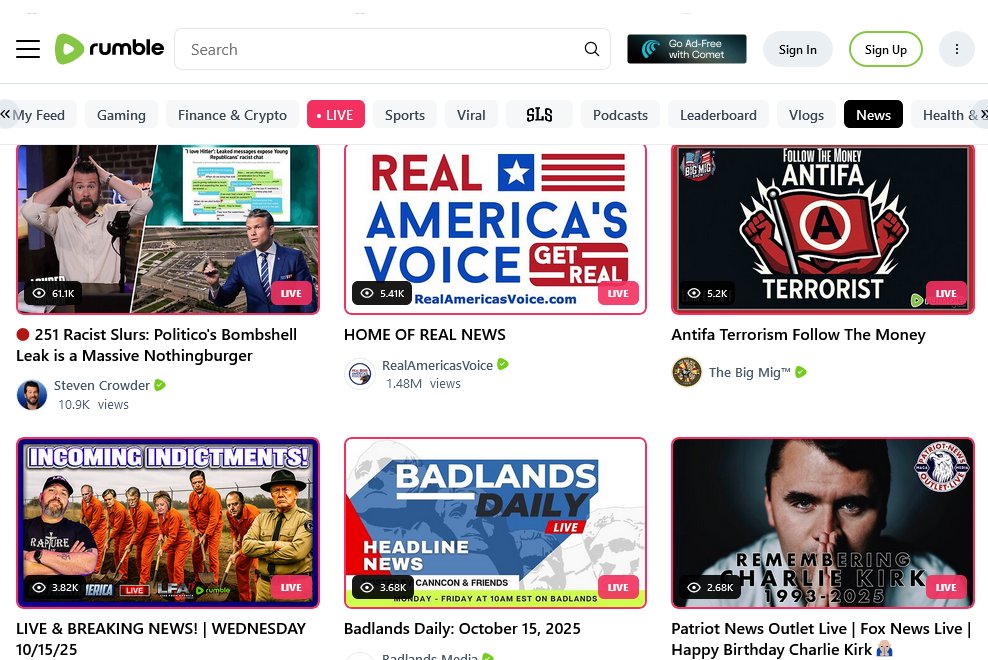Image resolution: width=988 pixels, height=660 pixels.
Task: Visit The Big Mig channel name link
Action: click(x=749, y=372)
